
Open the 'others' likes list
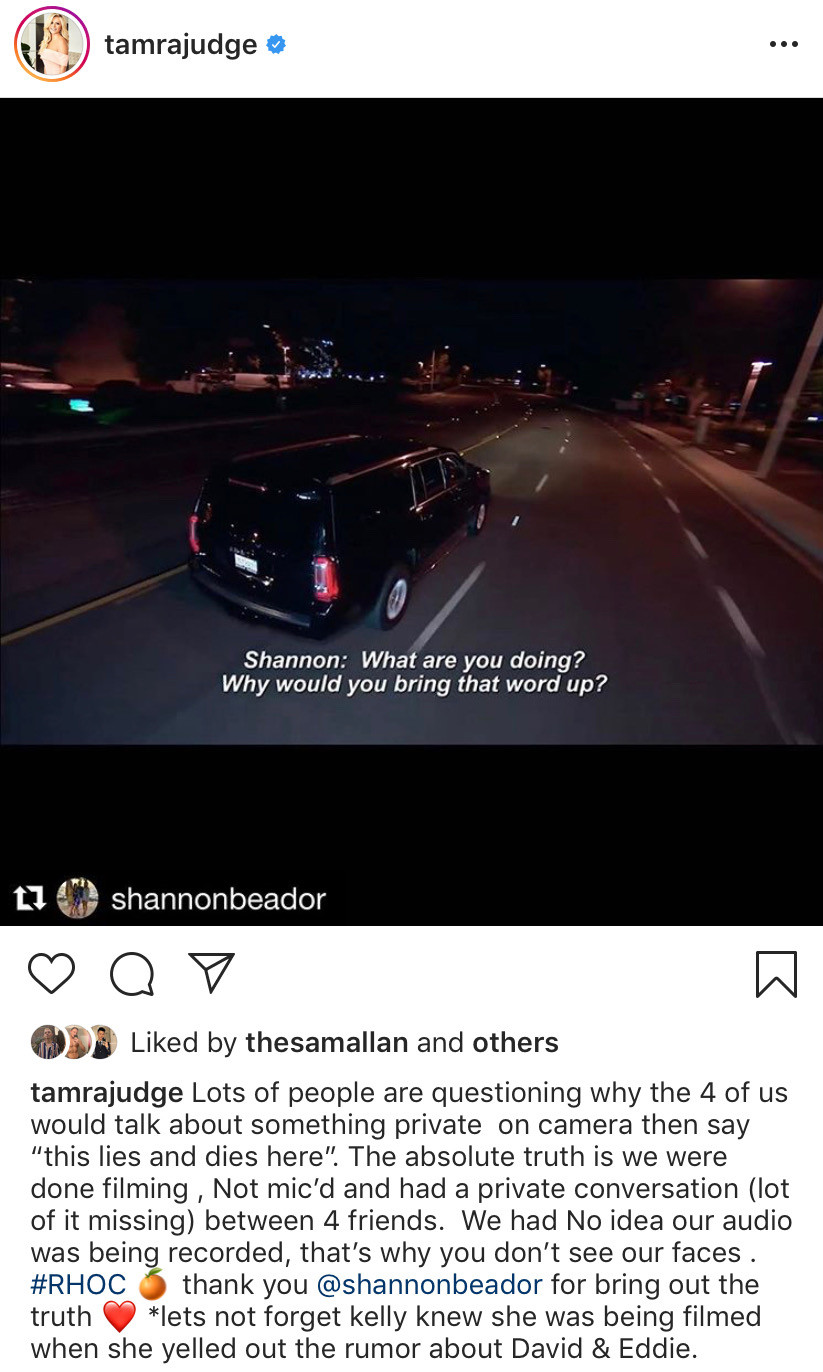point(515,1042)
